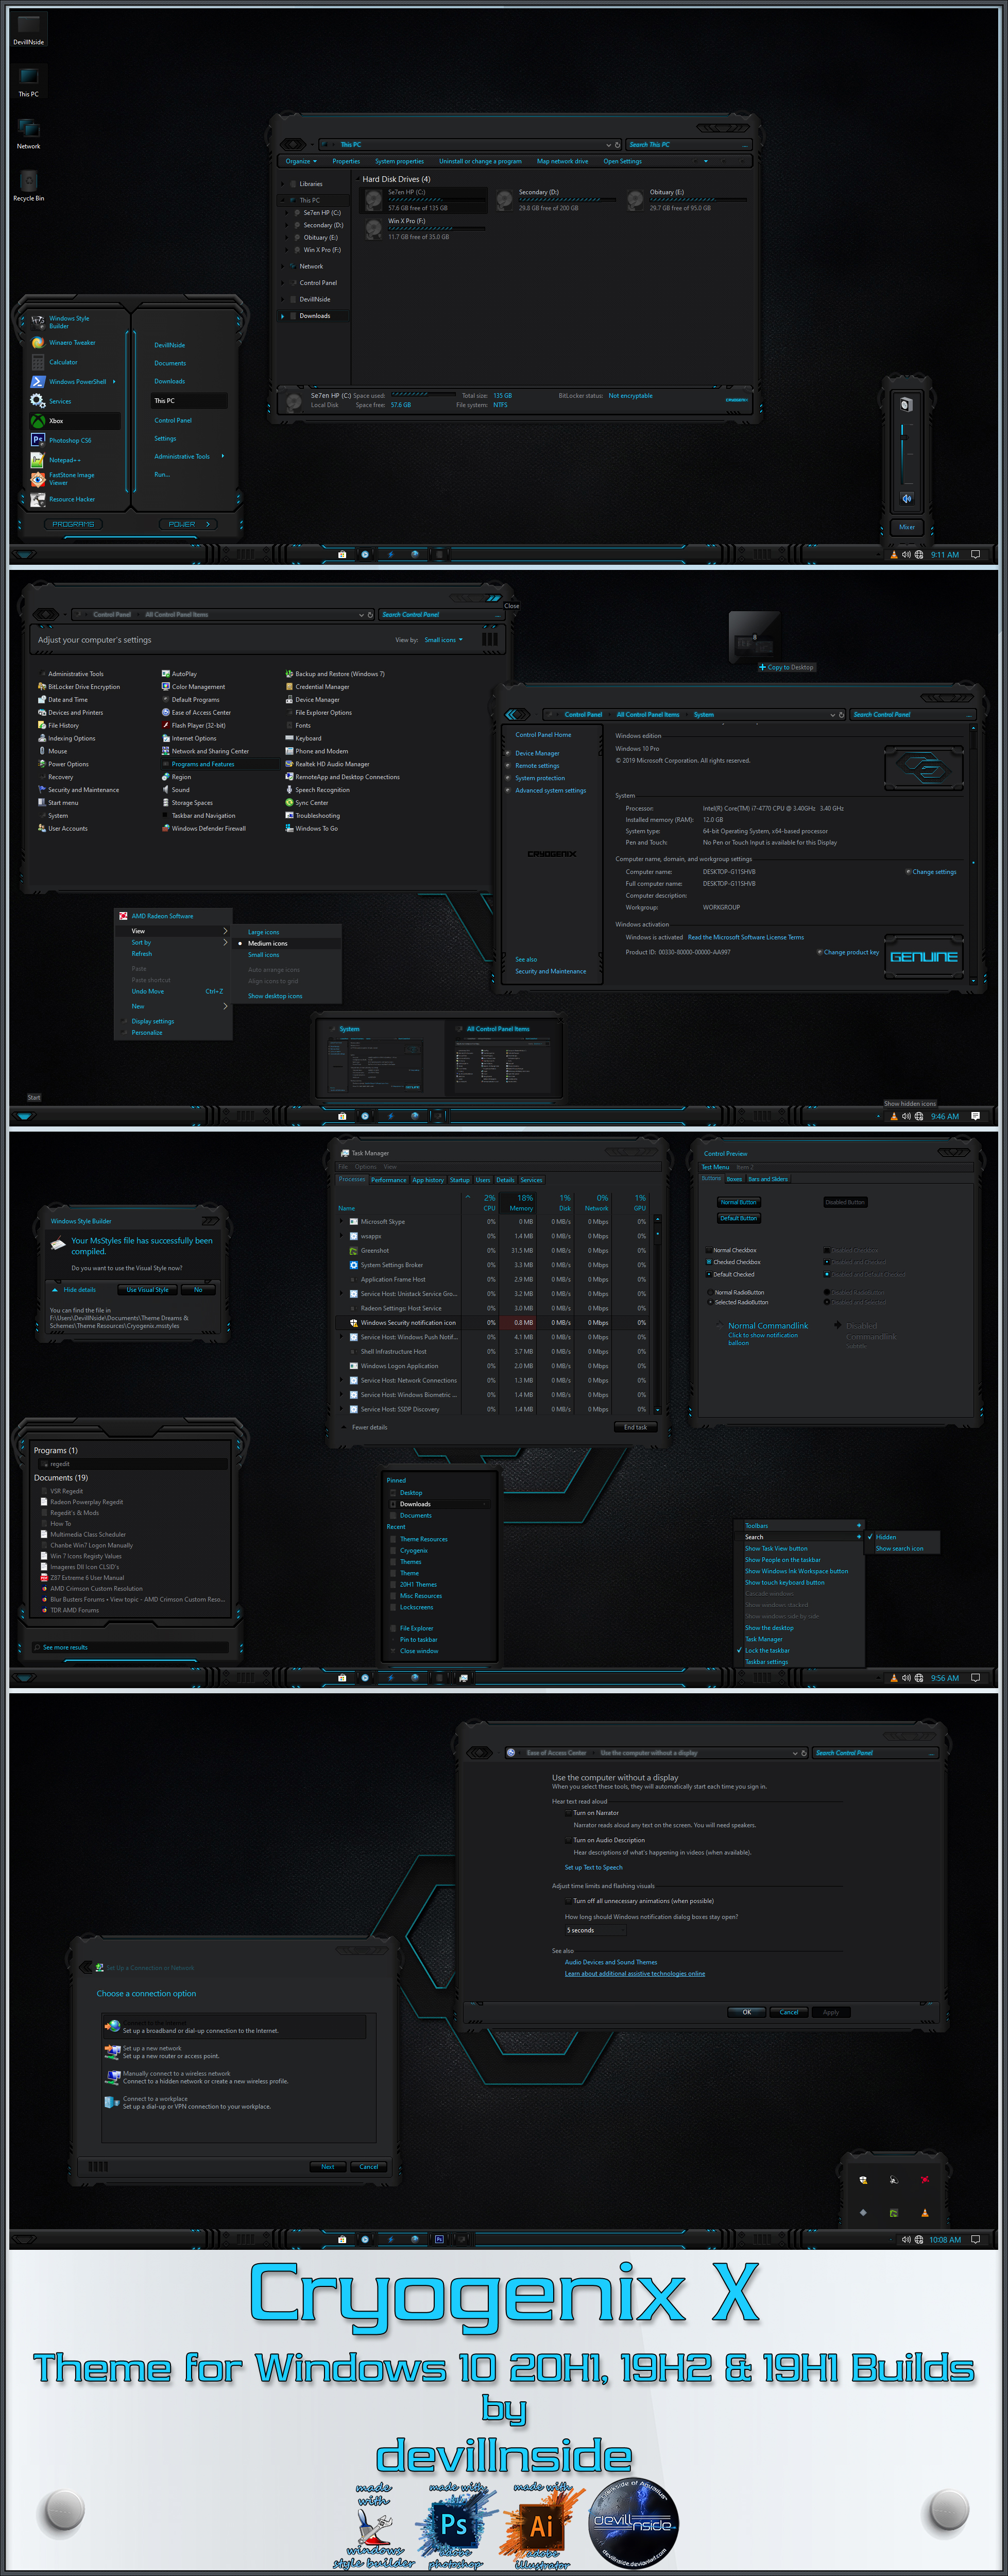This screenshot has width=1008, height=2576.
Task: Click Next in connection setup dialog
Action: 328,2167
